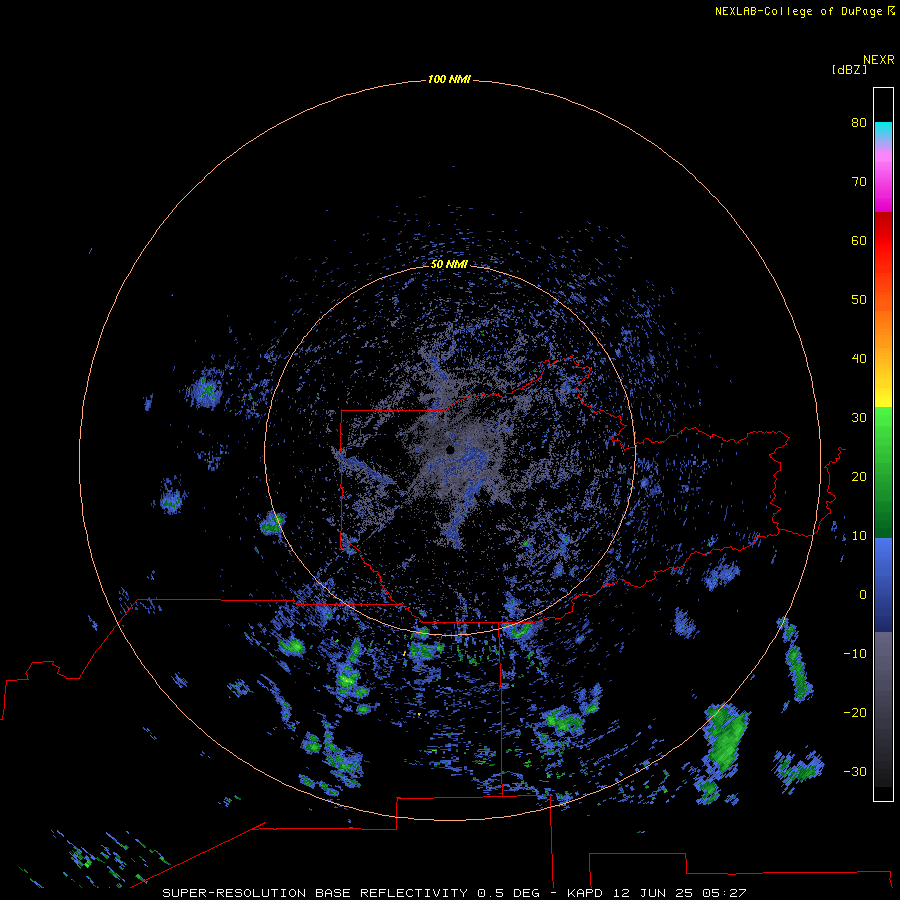Screen dimensions: 900x900
Task: Click the -20 dBZ scale value
Action: click(855, 713)
